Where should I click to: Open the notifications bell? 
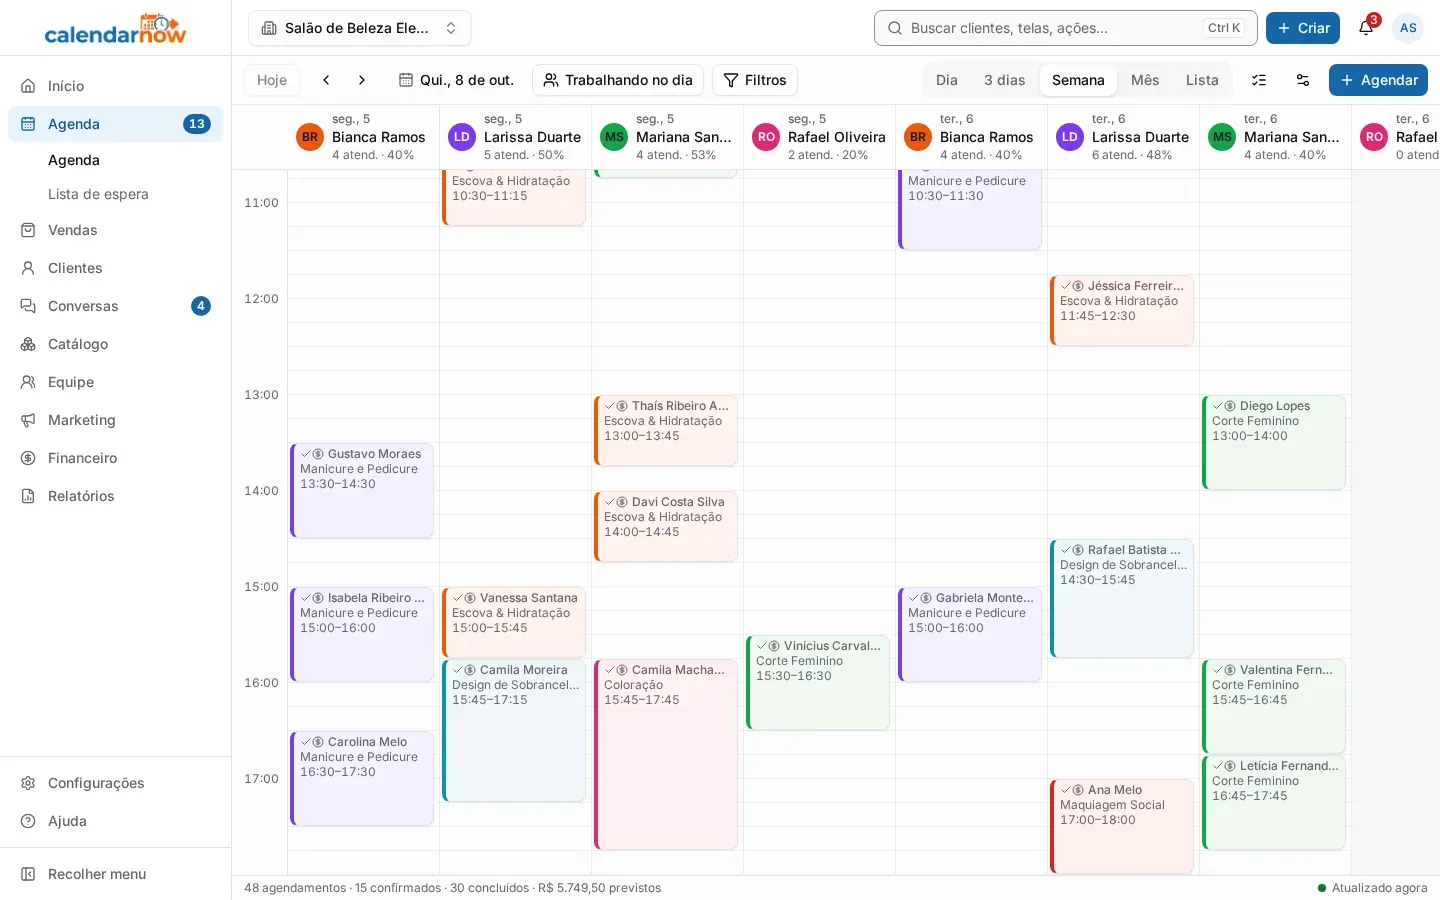(1366, 28)
